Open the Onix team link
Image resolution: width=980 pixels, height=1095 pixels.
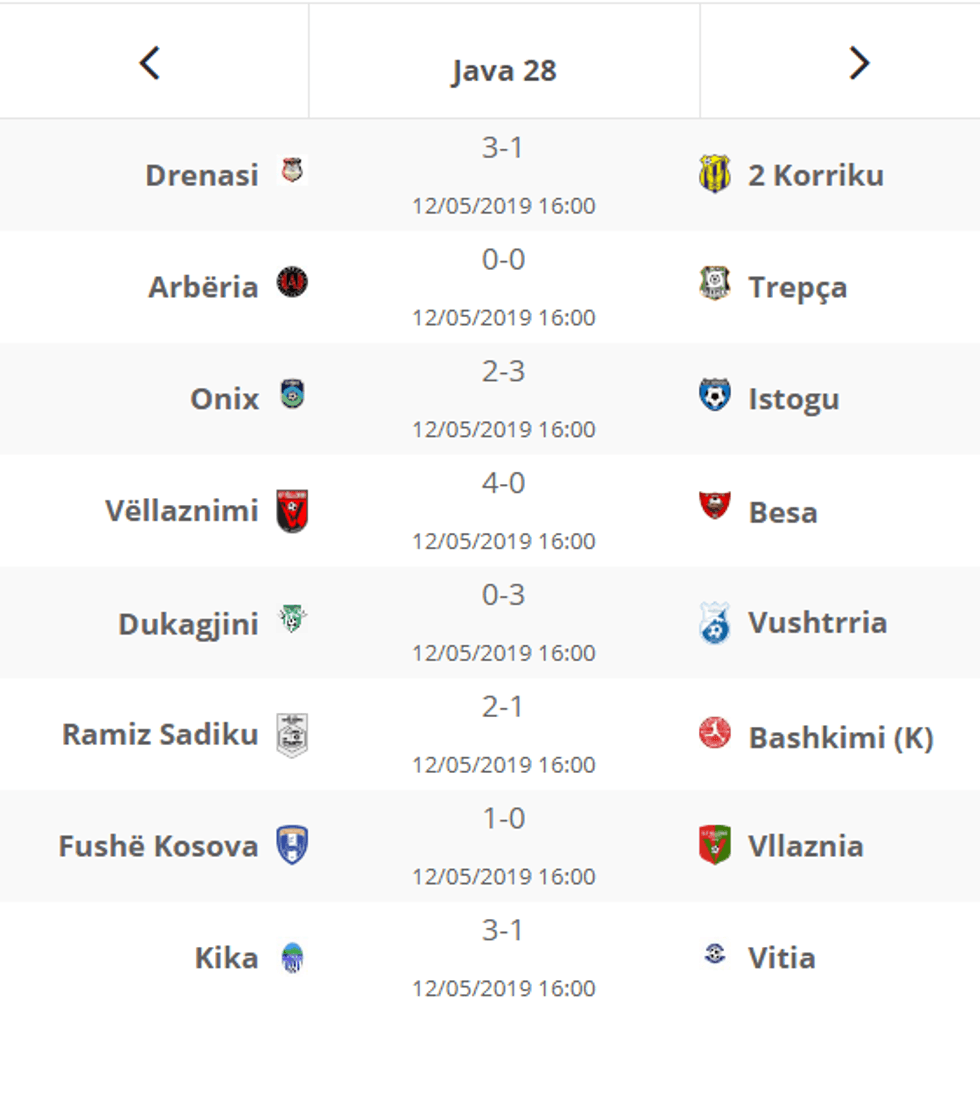click(x=224, y=399)
